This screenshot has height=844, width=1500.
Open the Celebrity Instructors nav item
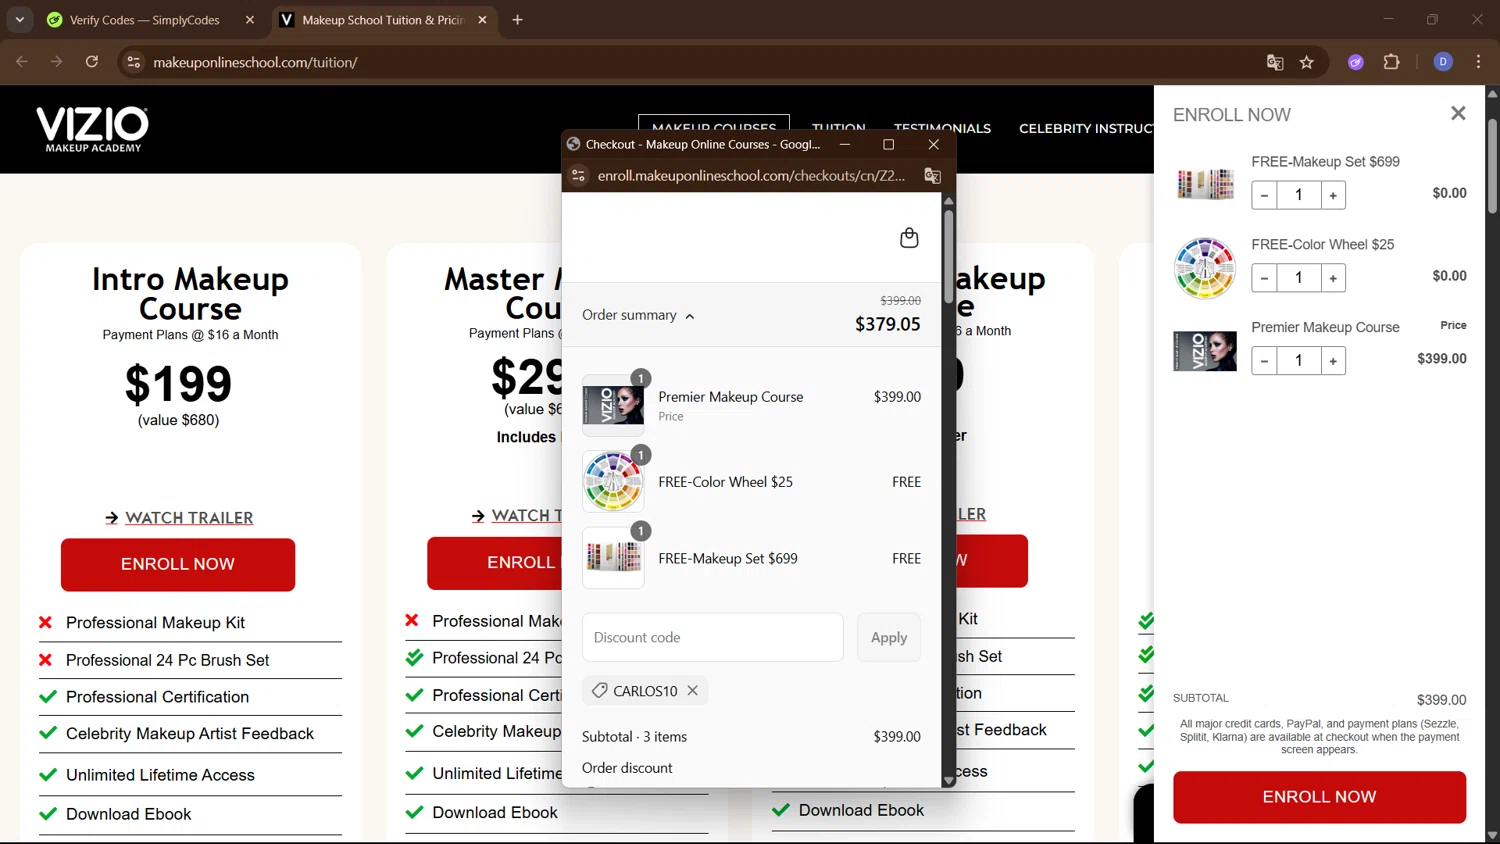pos(1086,128)
